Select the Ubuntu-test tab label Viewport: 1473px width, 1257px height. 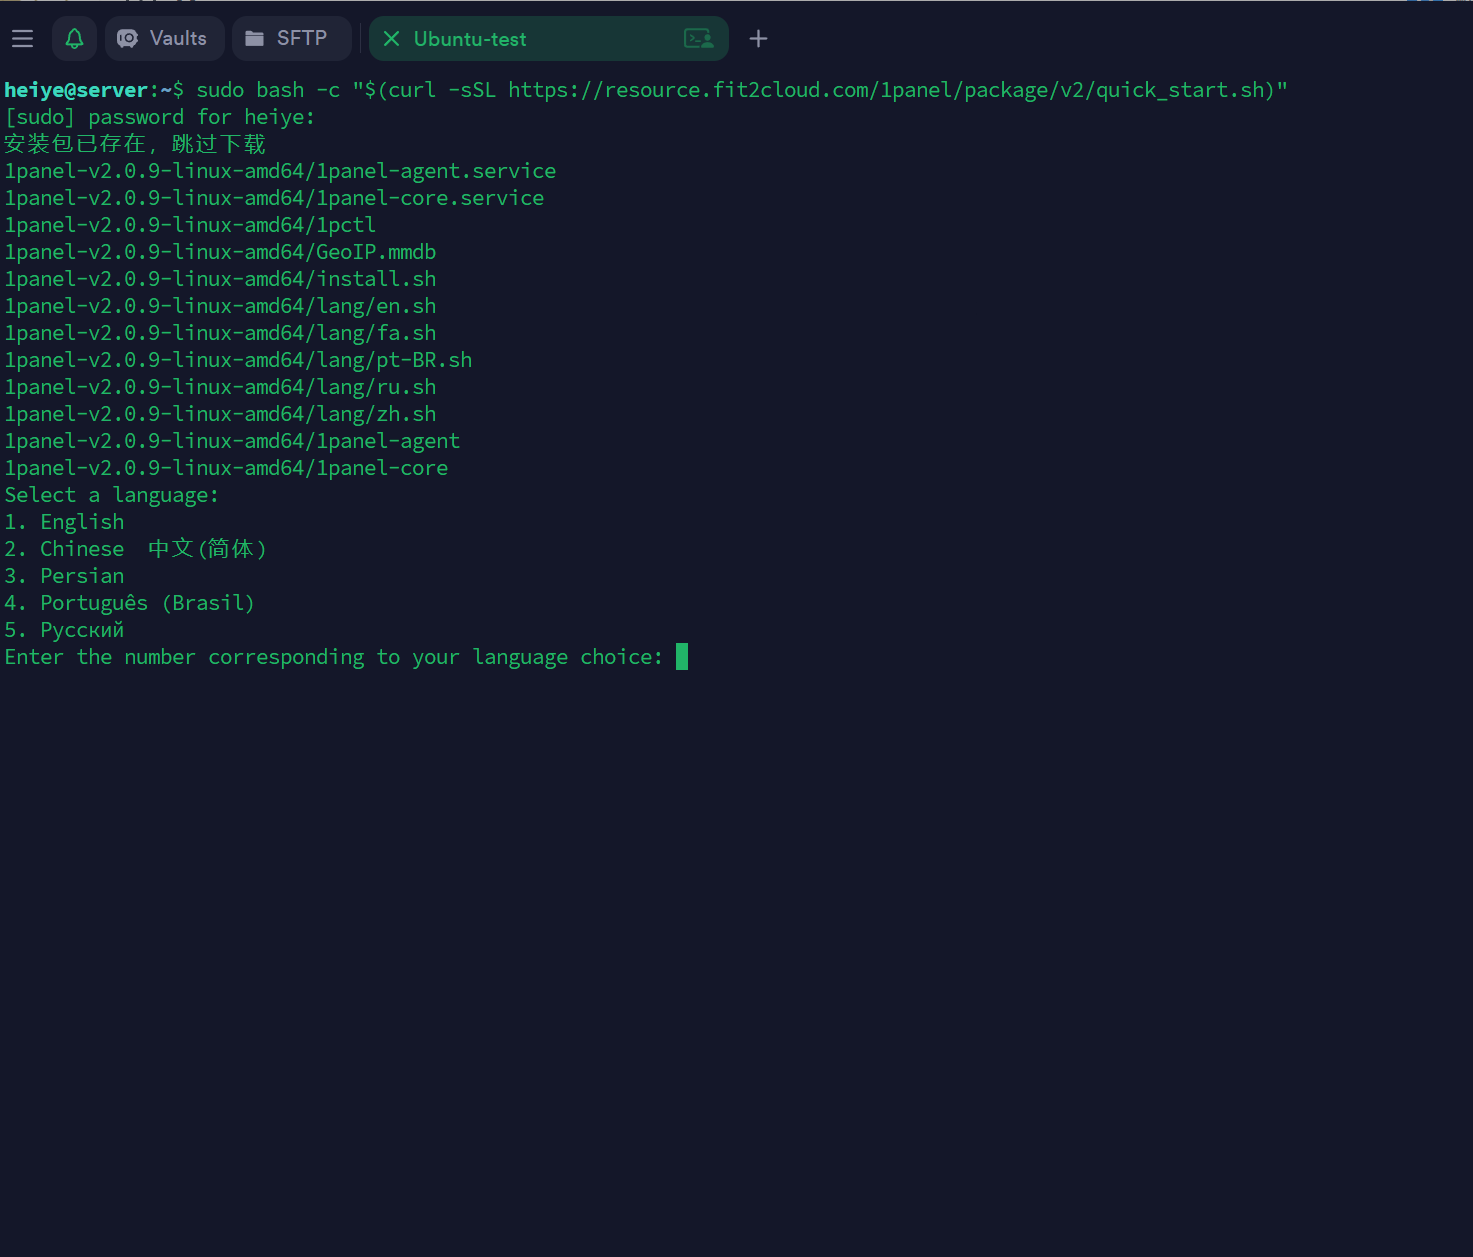click(x=470, y=39)
